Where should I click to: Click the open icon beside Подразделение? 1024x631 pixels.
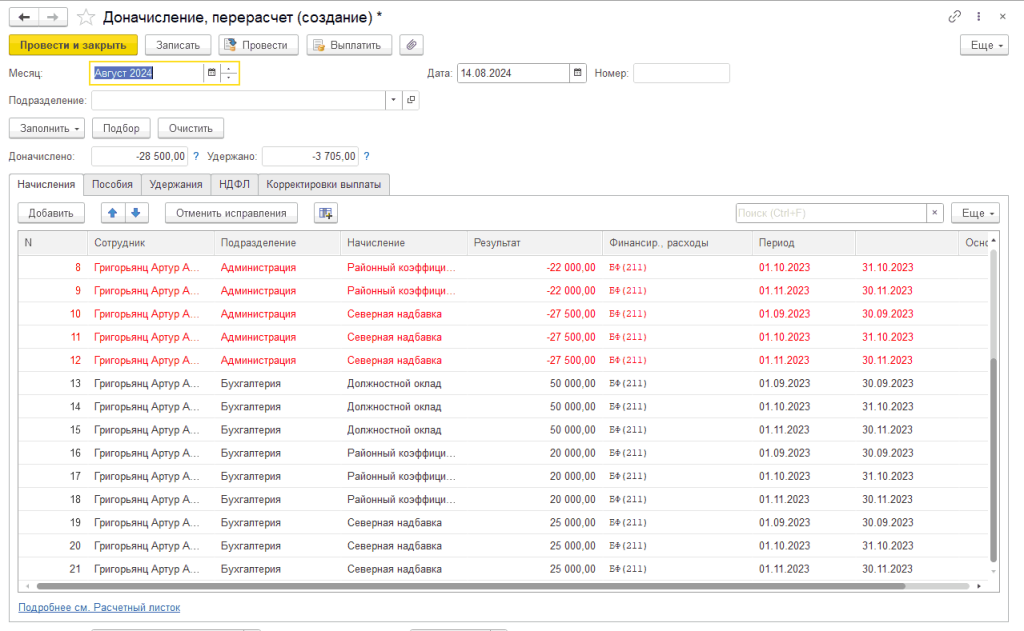click(411, 100)
